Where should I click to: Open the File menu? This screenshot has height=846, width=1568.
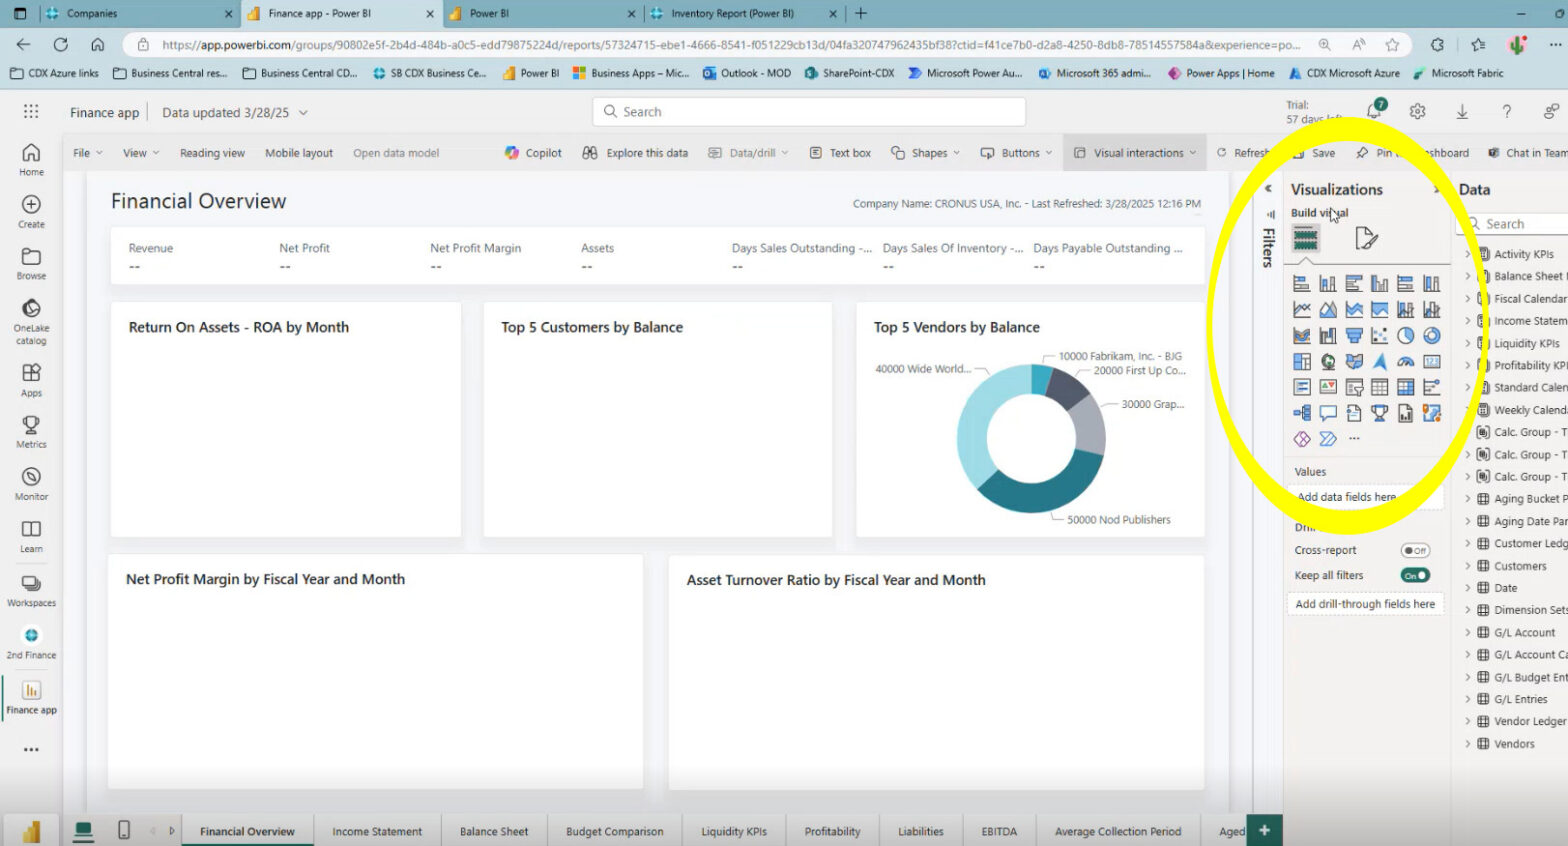click(x=88, y=153)
